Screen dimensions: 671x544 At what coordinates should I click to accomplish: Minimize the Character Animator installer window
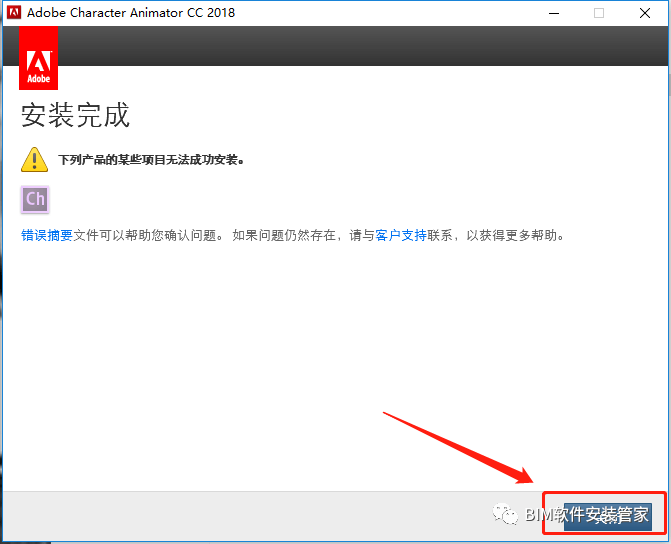(554, 13)
